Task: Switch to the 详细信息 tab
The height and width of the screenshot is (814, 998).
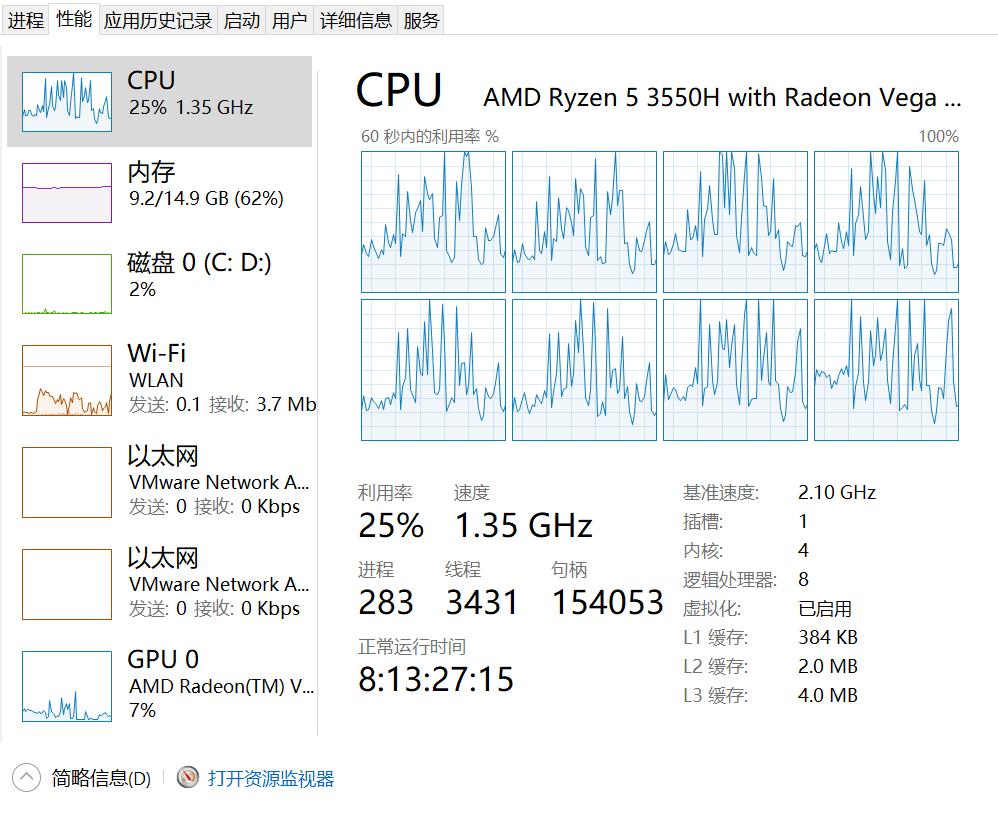Action: tap(356, 20)
